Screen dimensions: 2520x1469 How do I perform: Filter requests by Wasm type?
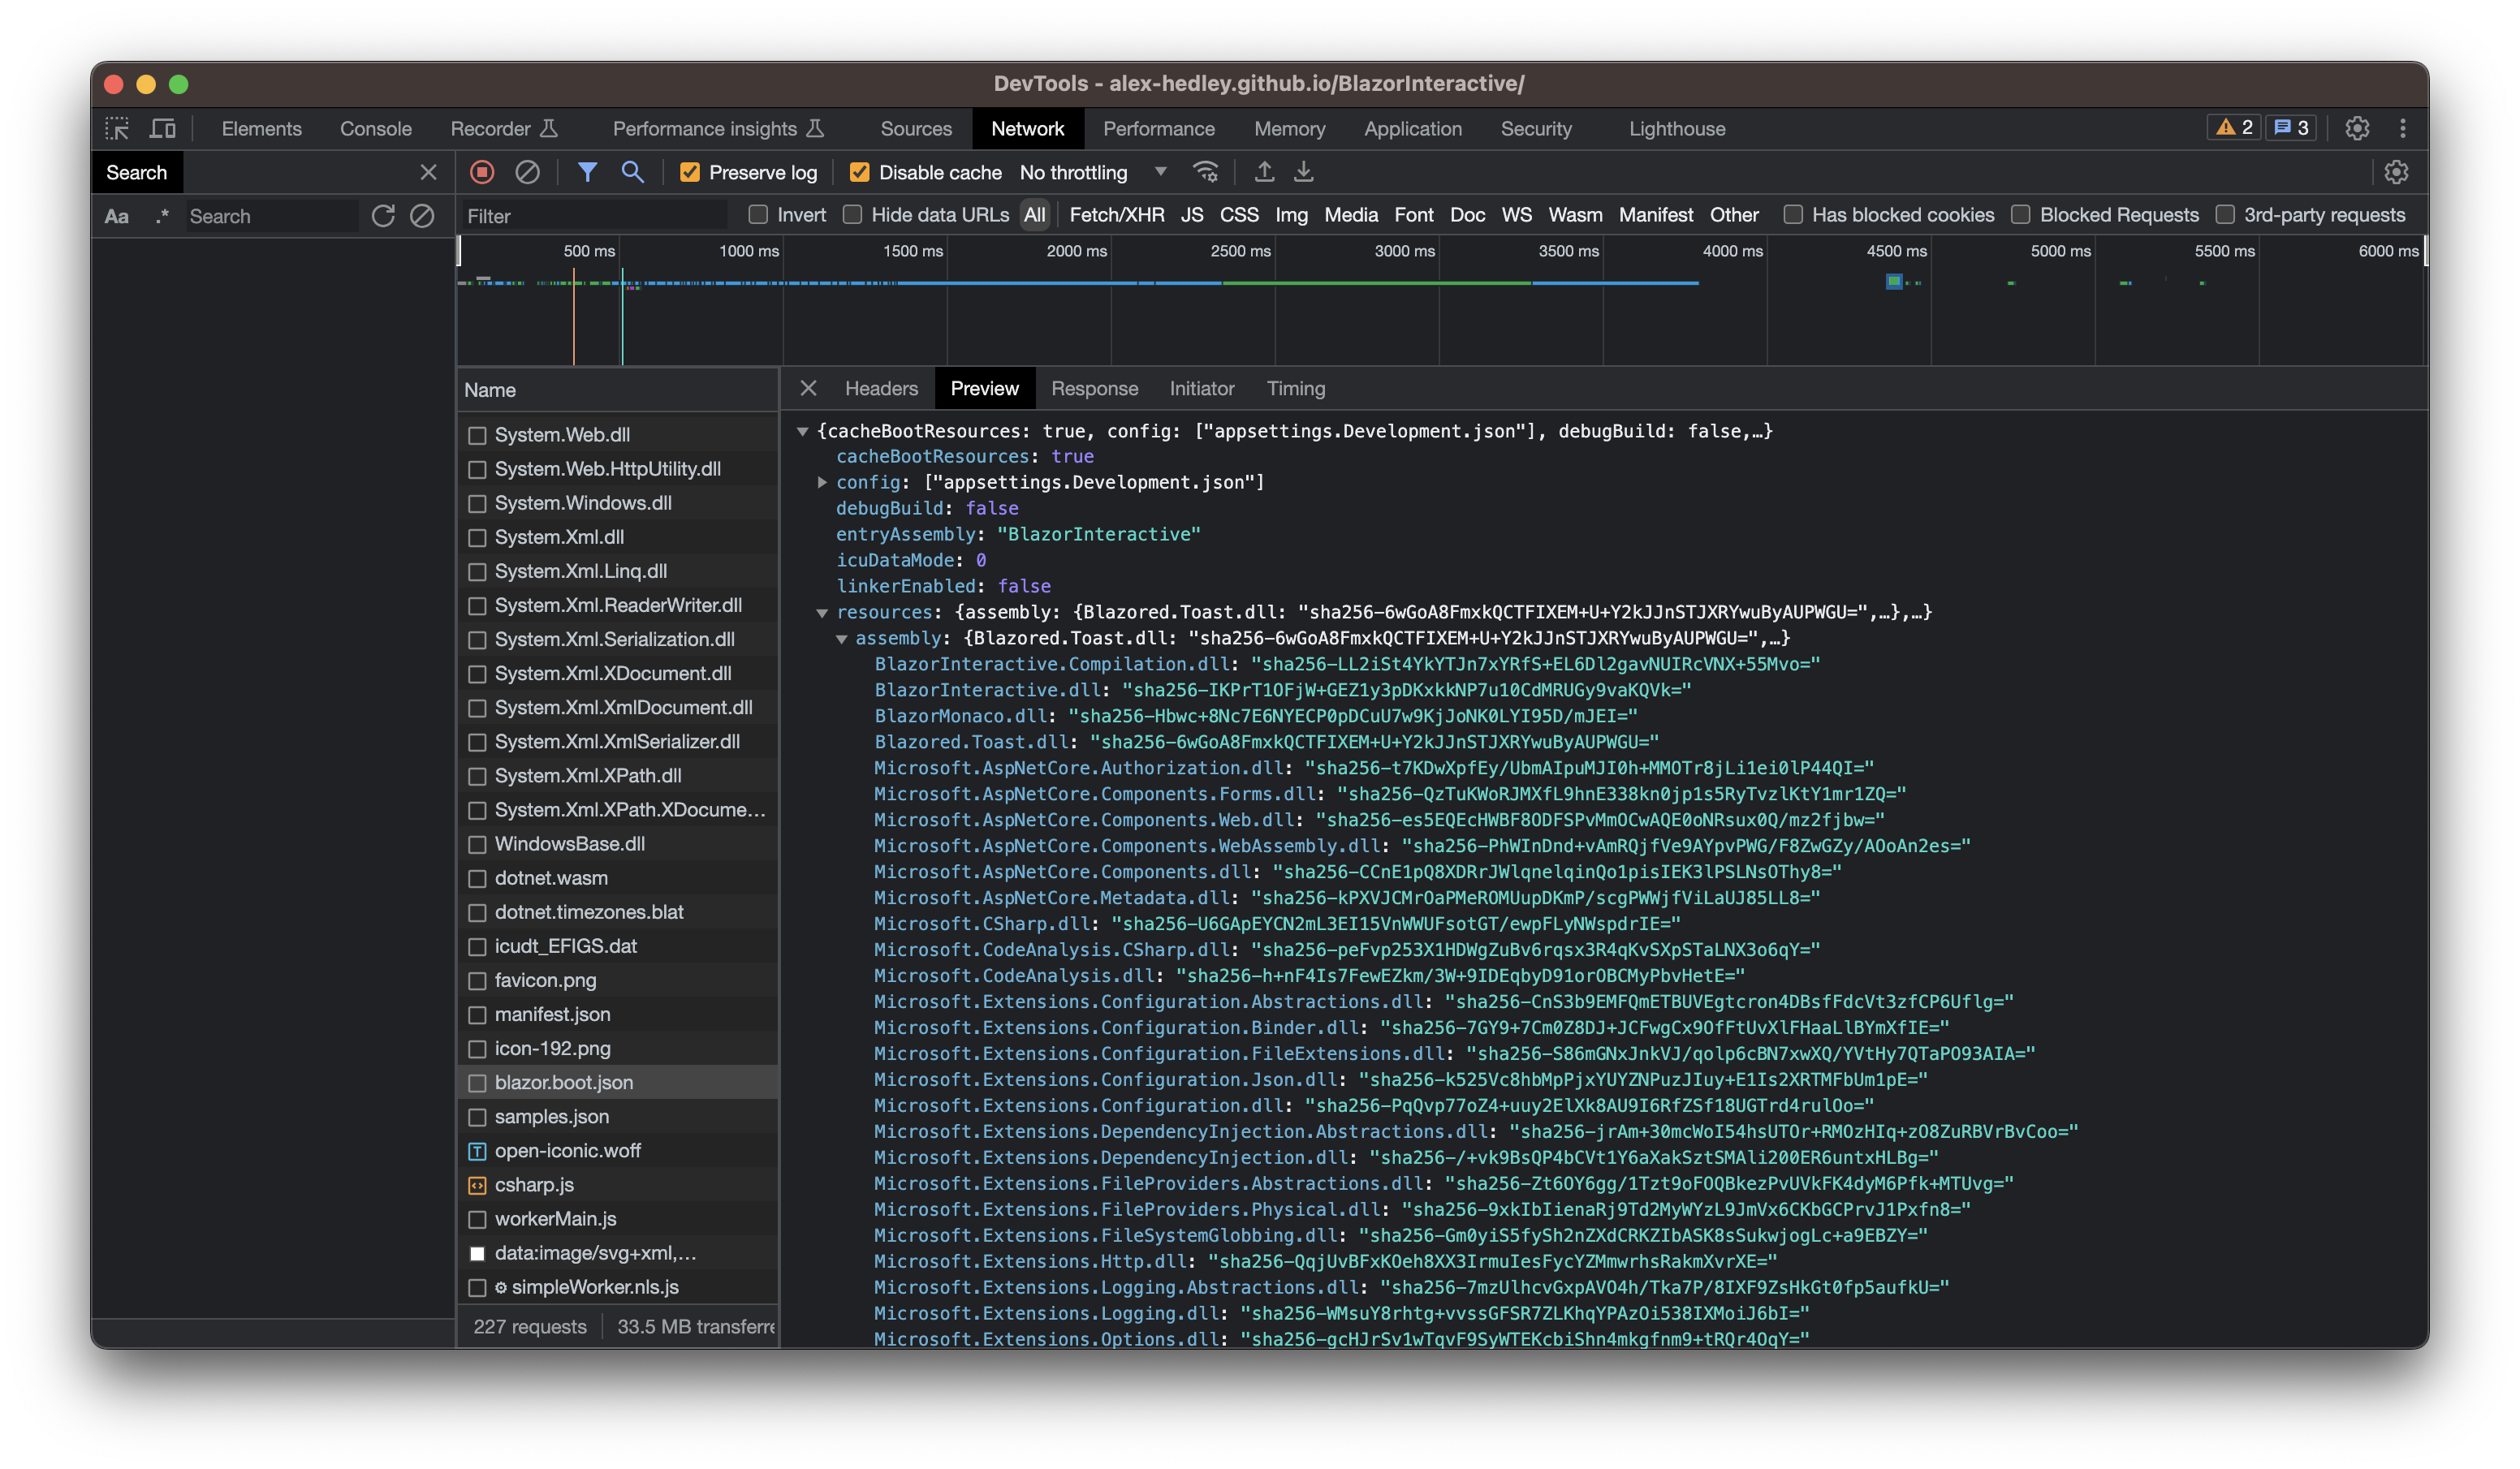coord(1575,215)
